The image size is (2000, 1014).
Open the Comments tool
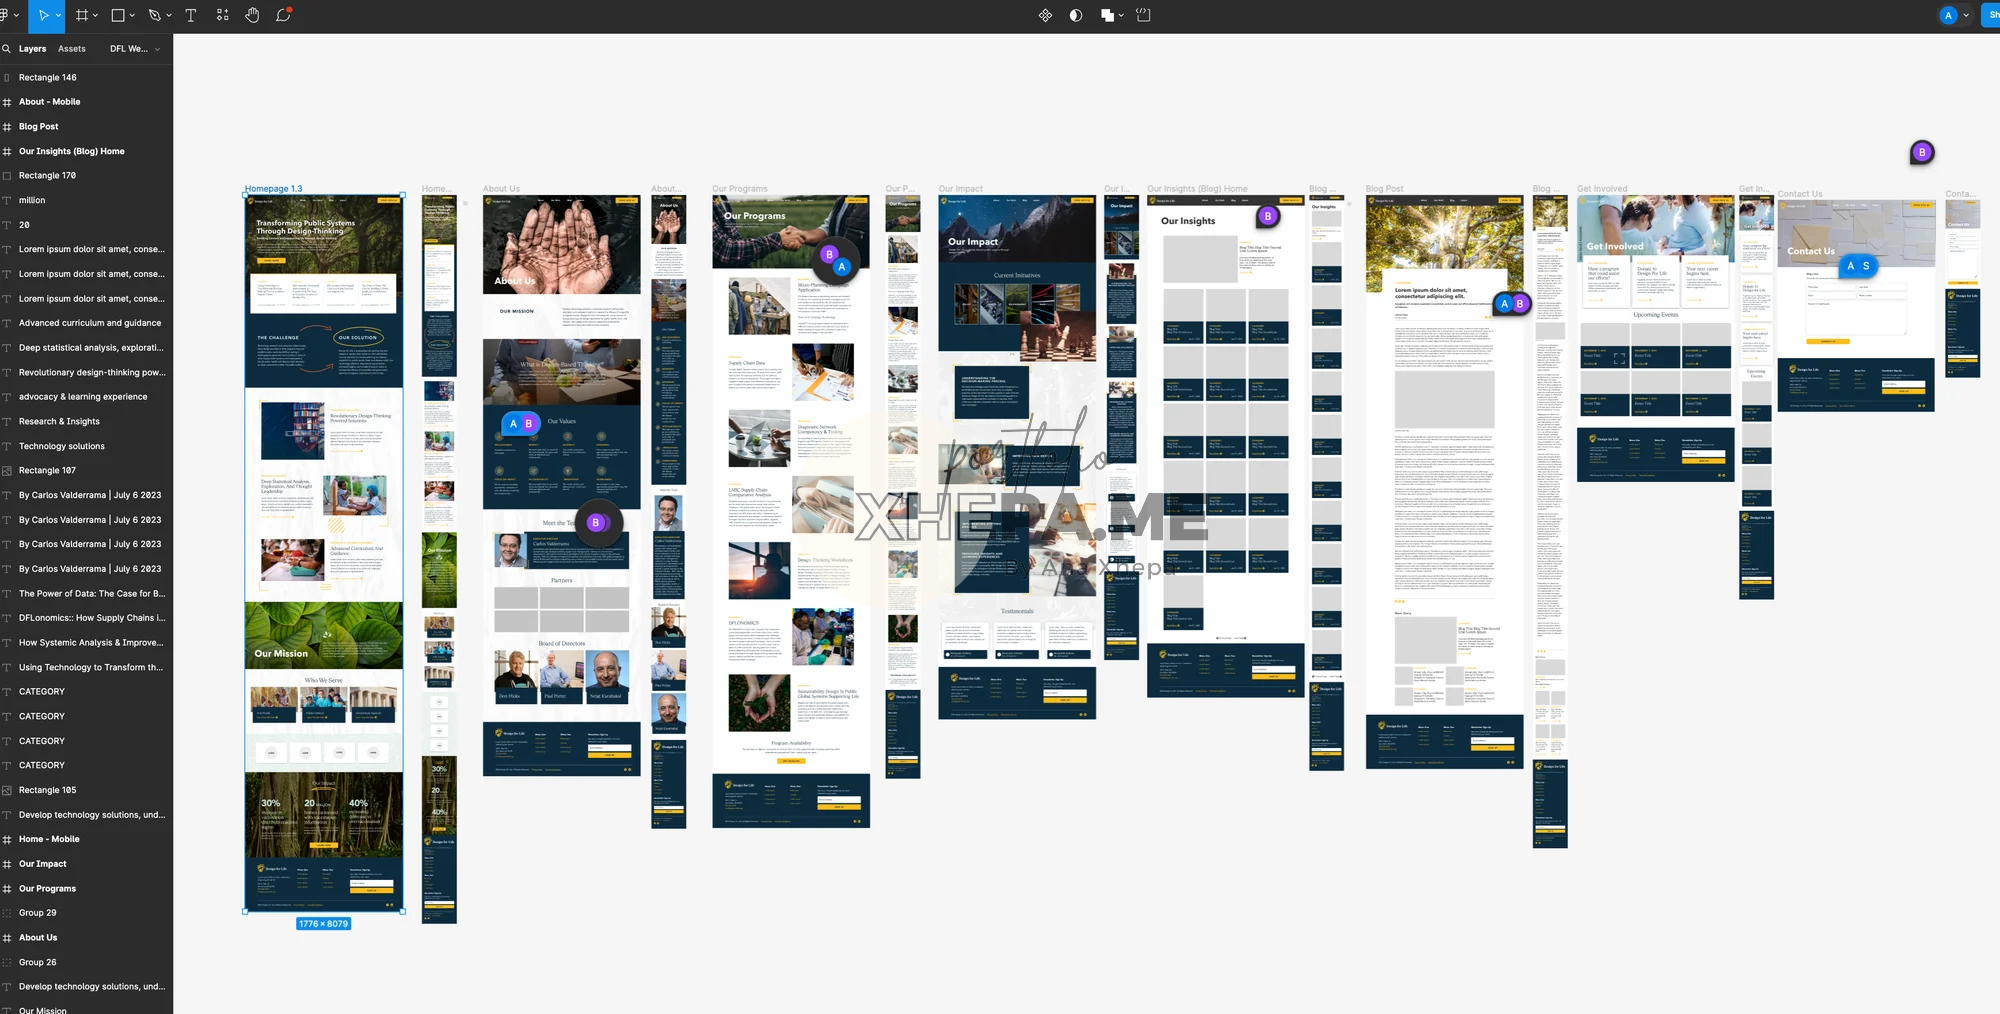click(x=283, y=16)
